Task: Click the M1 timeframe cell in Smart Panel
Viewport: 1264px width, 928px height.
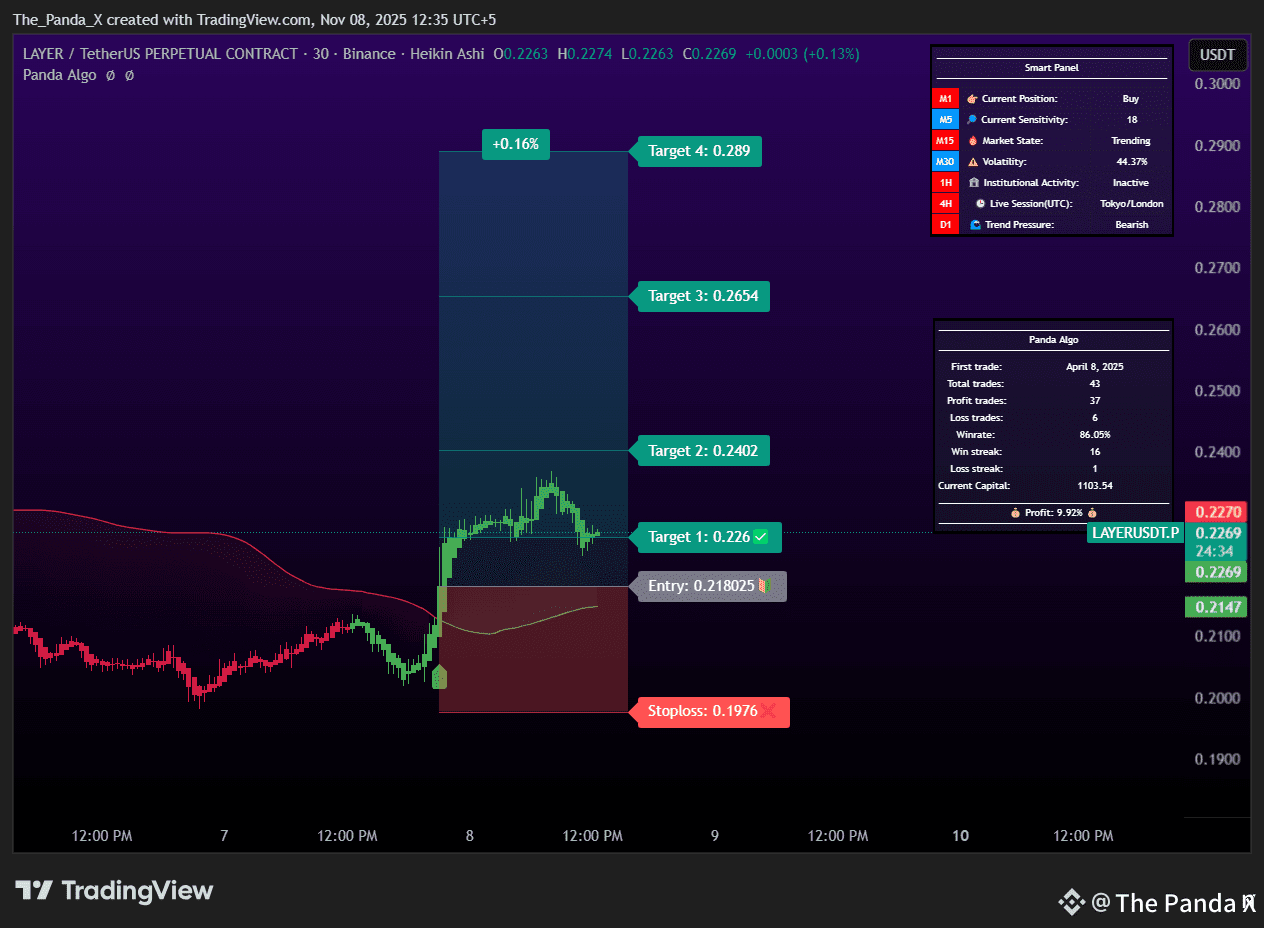Action: (x=945, y=99)
